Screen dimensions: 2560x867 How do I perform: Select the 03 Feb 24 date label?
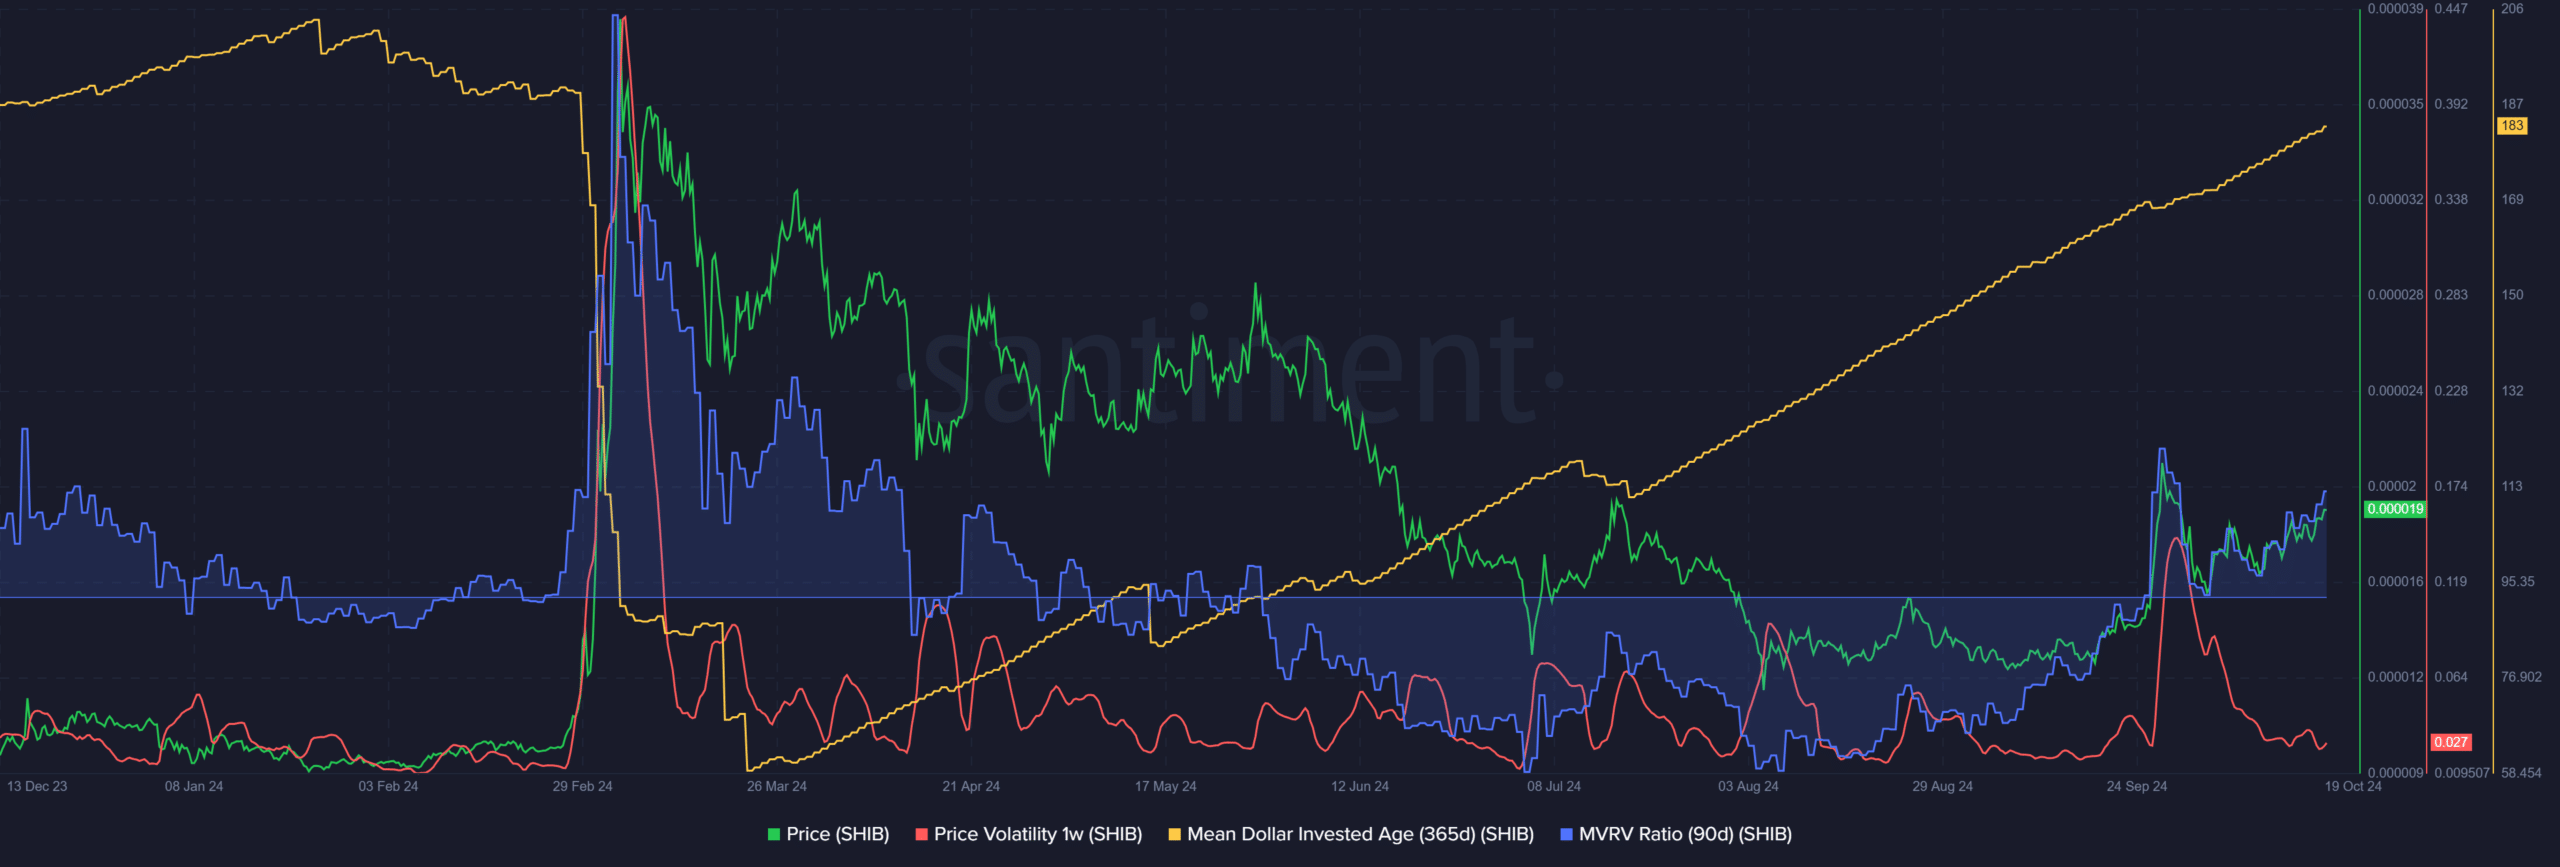point(388,786)
